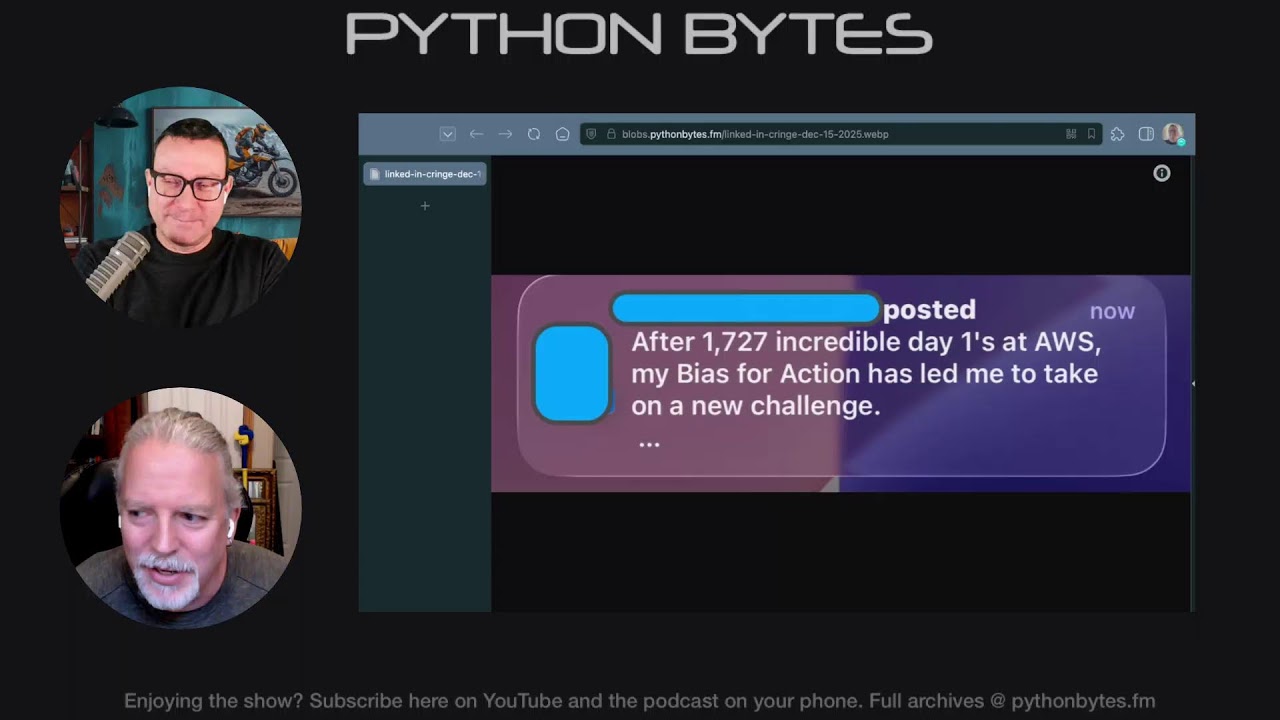The height and width of the screenshot is (720, 1280).
Task: Open the image info icon on the viewer
Action: (x=1161, y=173)
